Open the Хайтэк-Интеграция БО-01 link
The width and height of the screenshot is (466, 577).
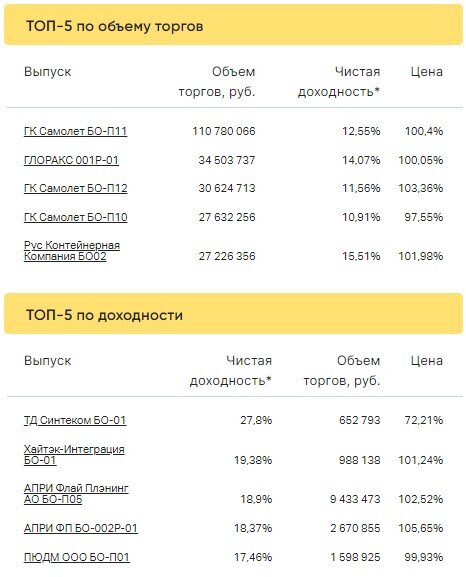point(74,455)
